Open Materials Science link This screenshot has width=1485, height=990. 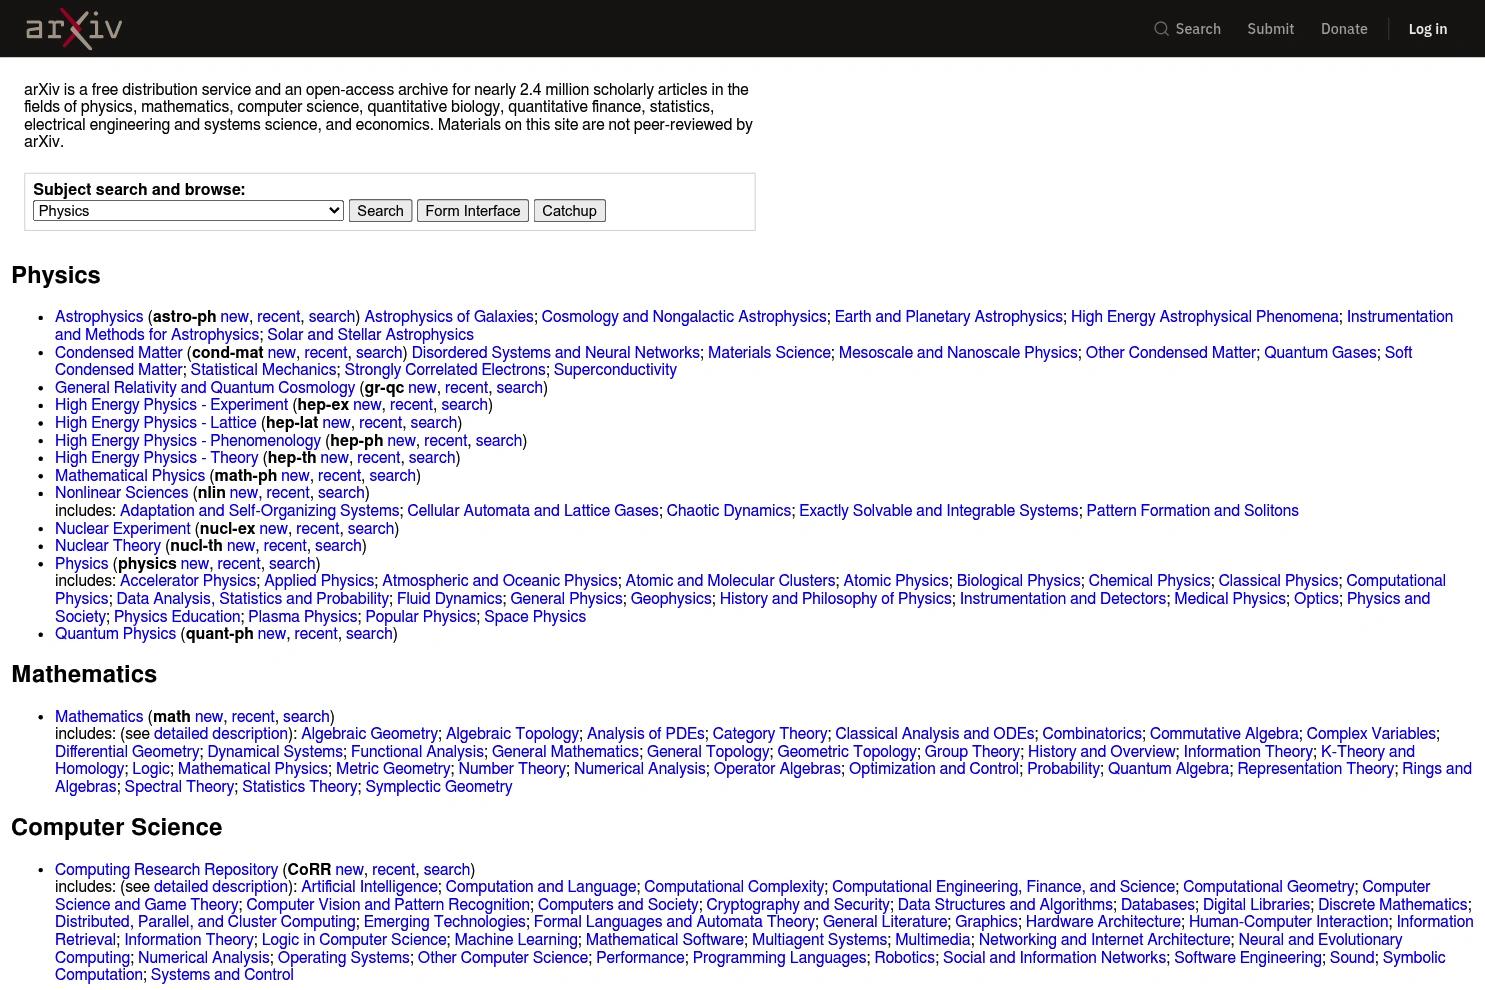[769, 353]
